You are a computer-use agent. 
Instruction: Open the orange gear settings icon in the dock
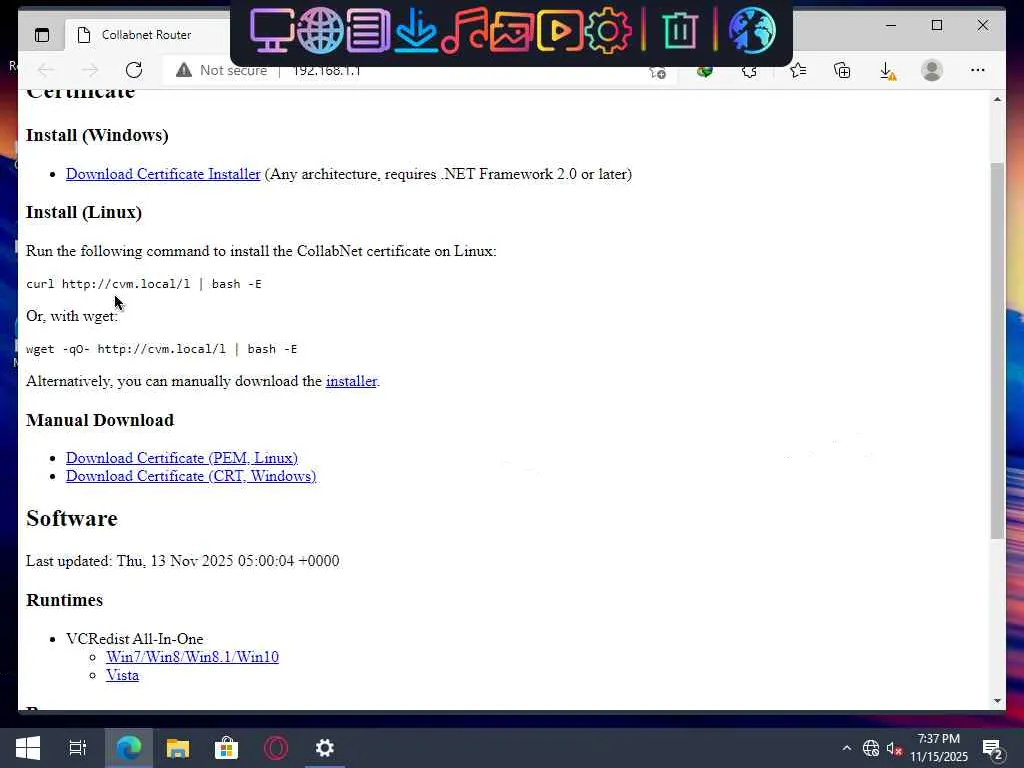tap(608, 30)
